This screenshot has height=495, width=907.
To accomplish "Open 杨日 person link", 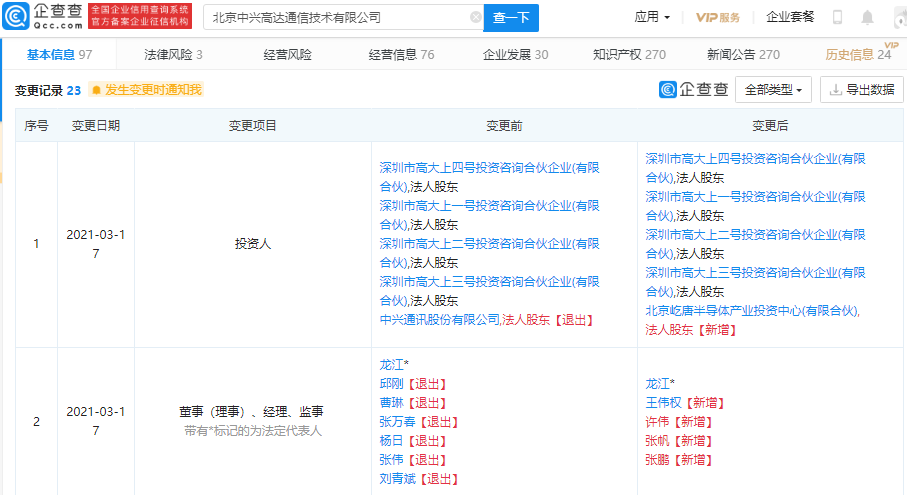I will click(391, 441).
